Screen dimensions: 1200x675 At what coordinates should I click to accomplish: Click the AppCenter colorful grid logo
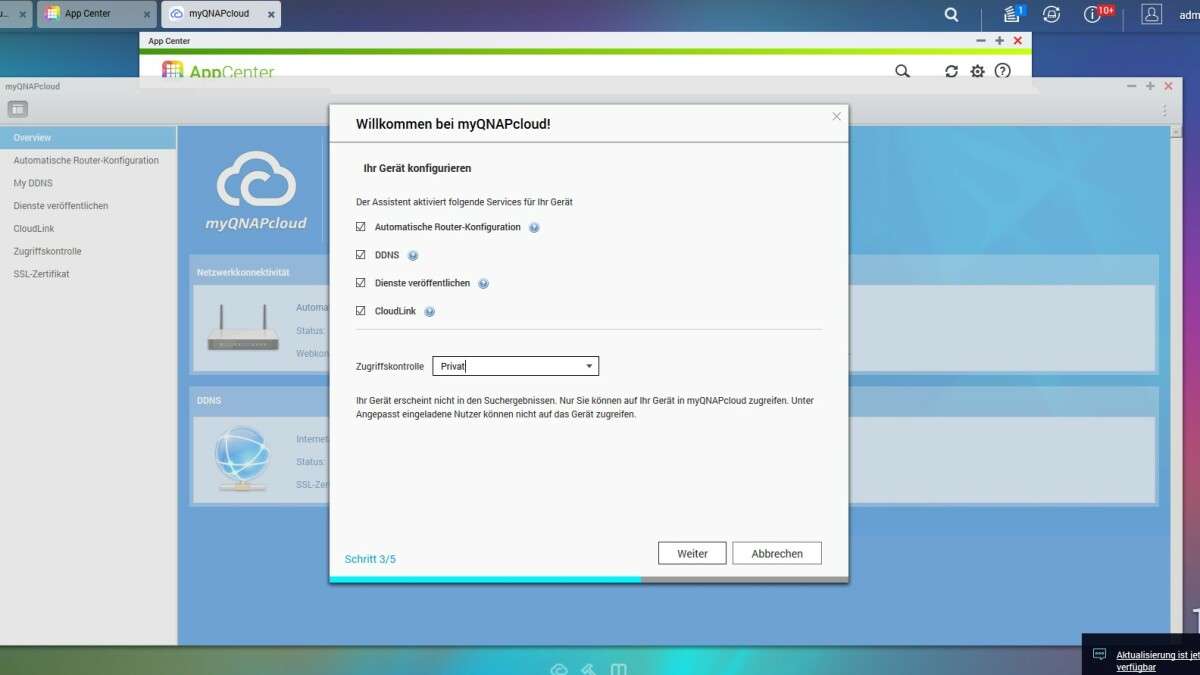click(x=173, y=70)
